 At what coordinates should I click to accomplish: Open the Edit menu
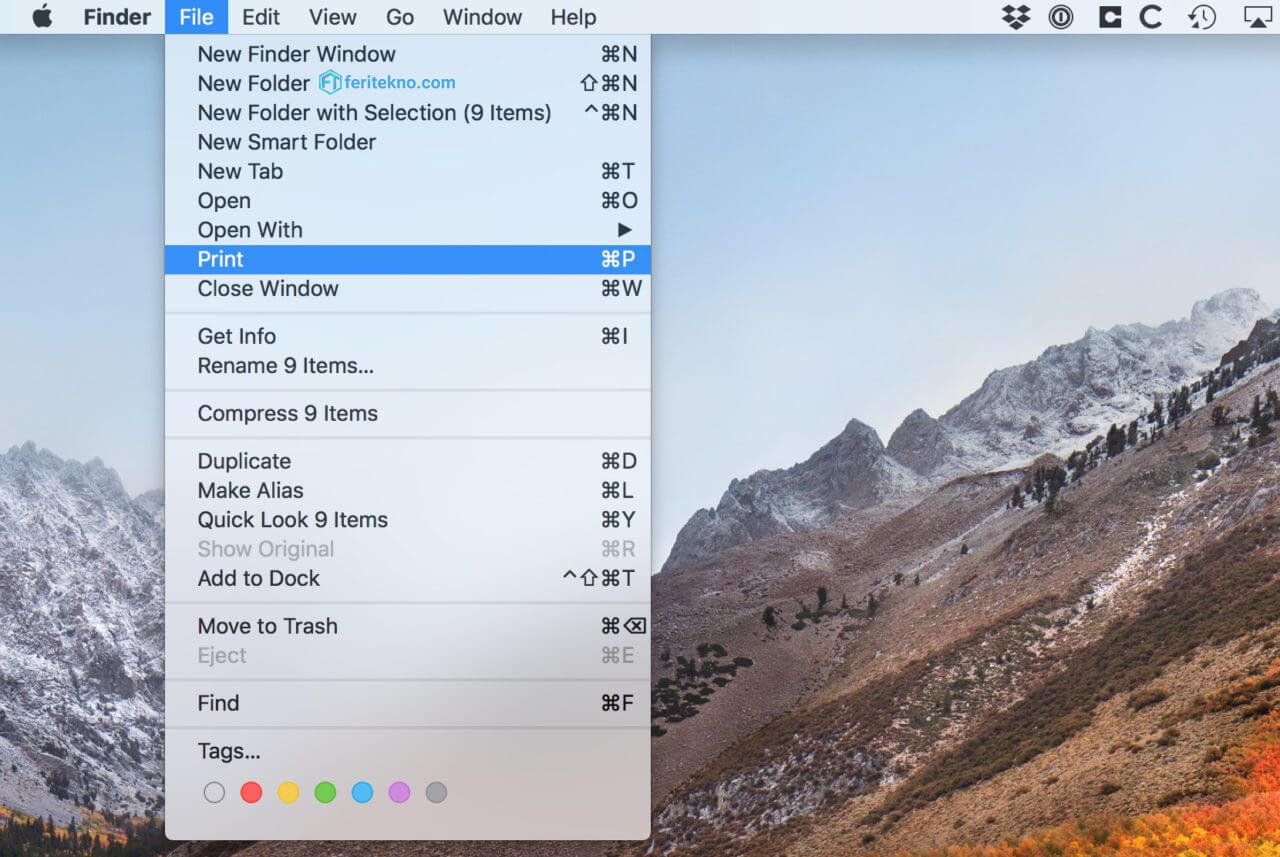pos(261,17)
